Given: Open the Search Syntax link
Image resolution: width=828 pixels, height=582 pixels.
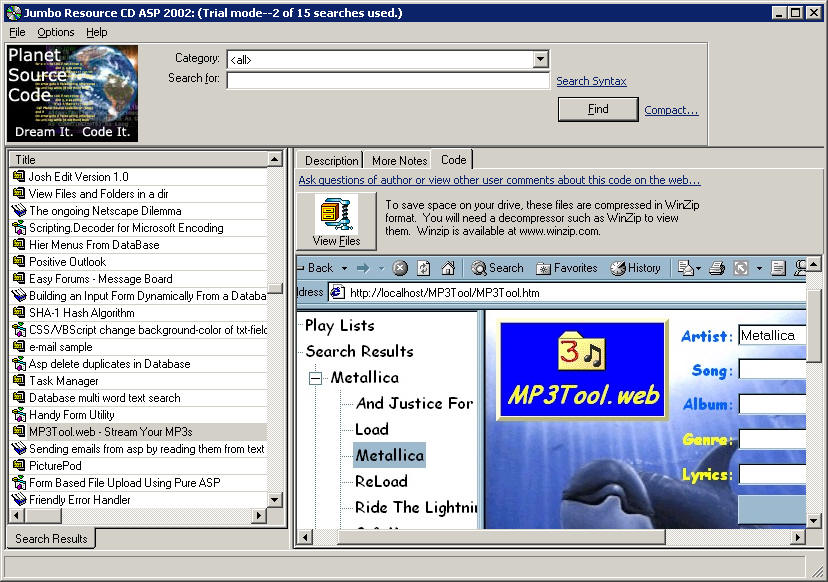Looking at the screenshot, I should (x=591, y=81).
